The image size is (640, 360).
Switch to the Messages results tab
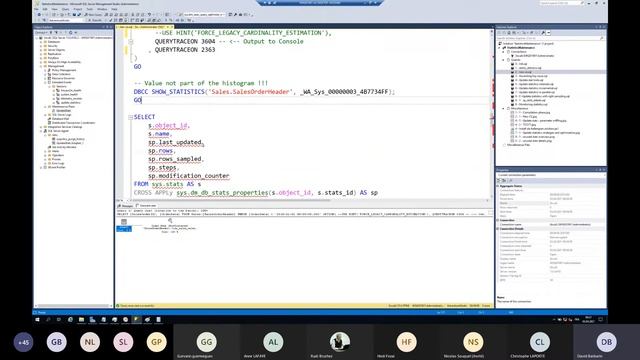click(x=126, y=206)
